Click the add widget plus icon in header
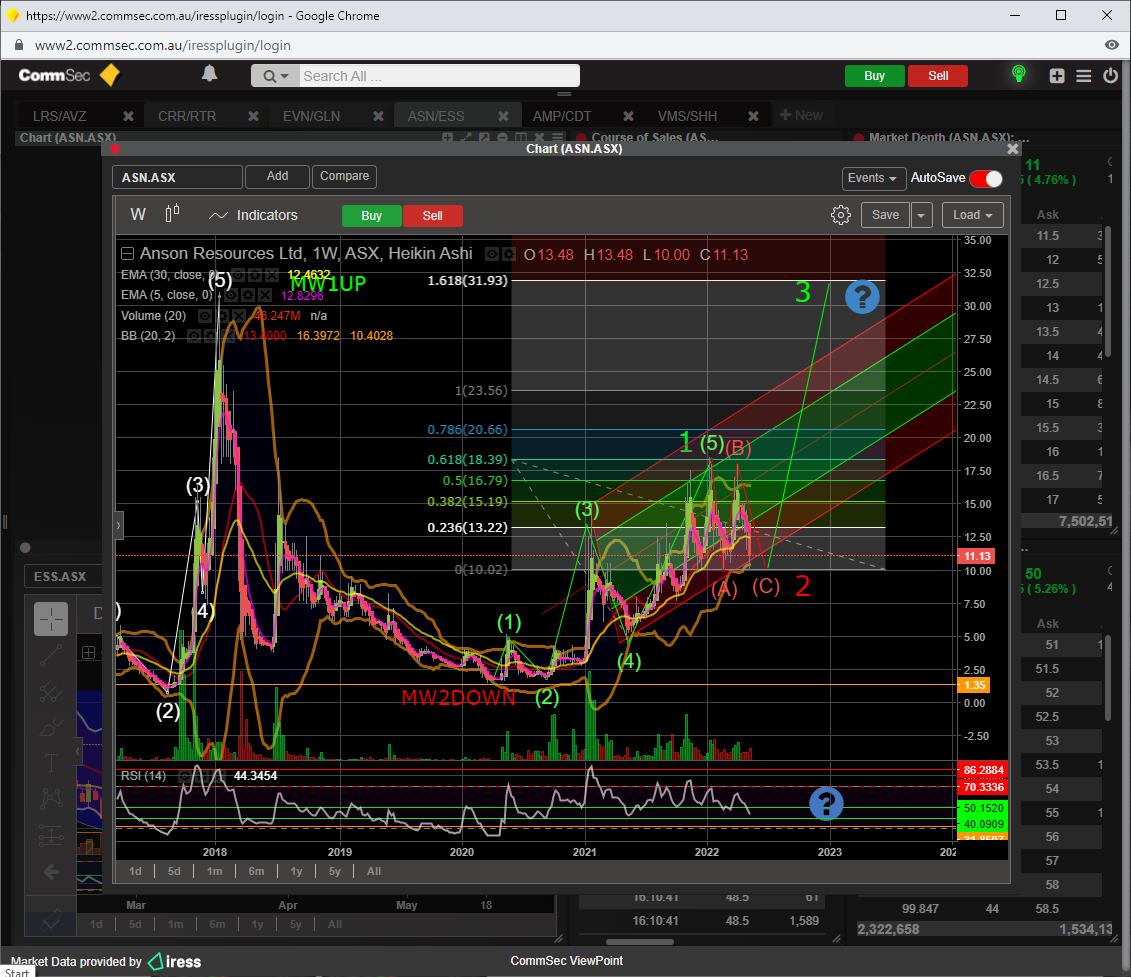 point(1057,76)
